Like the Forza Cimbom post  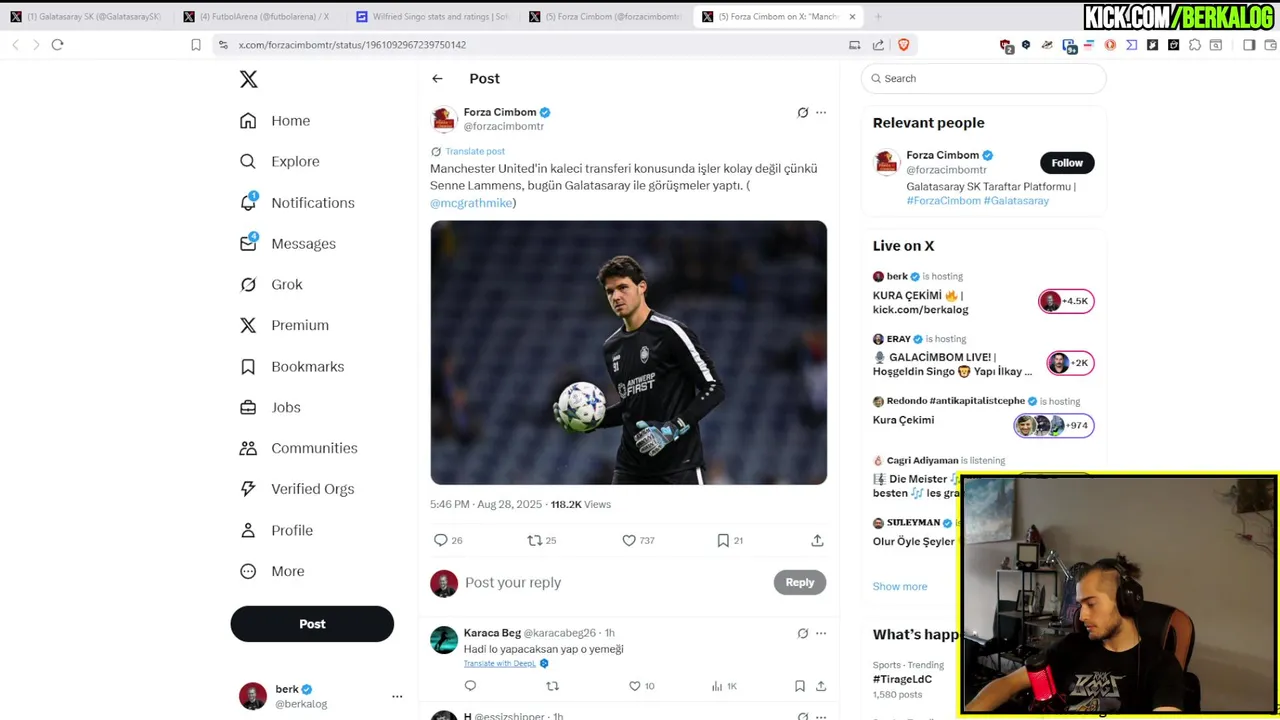[x=638, y=540]
